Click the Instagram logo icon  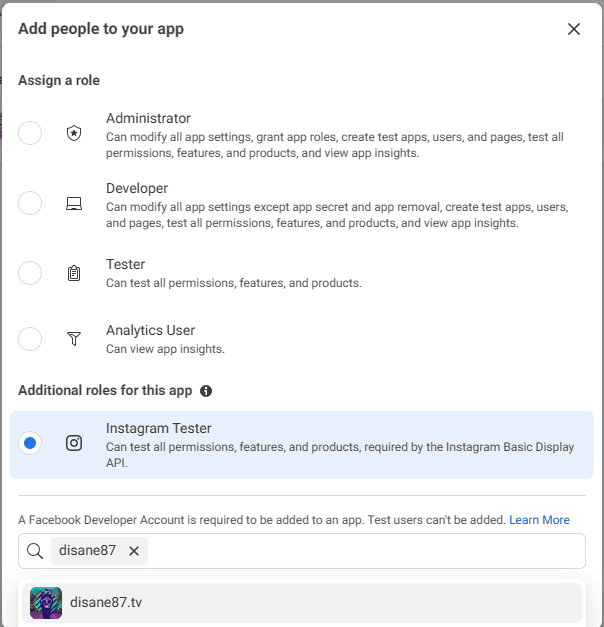point(74,443)
